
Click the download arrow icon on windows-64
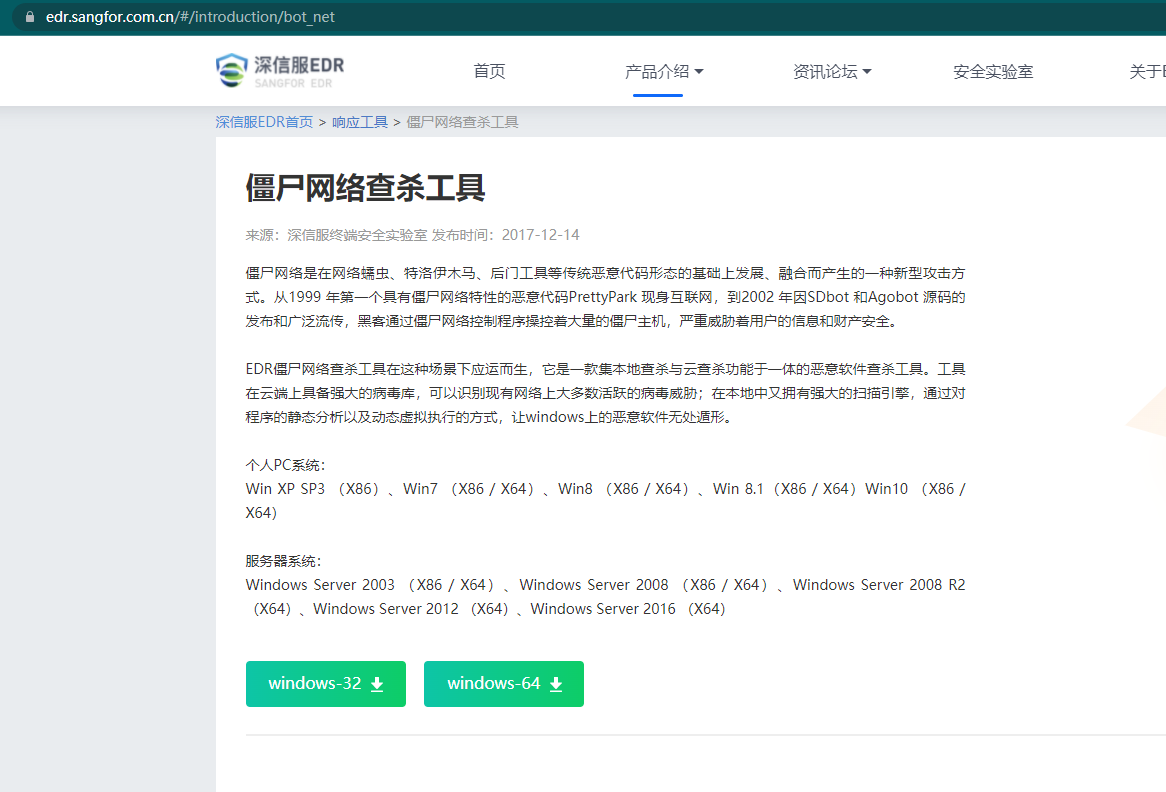tap(555, 684)
